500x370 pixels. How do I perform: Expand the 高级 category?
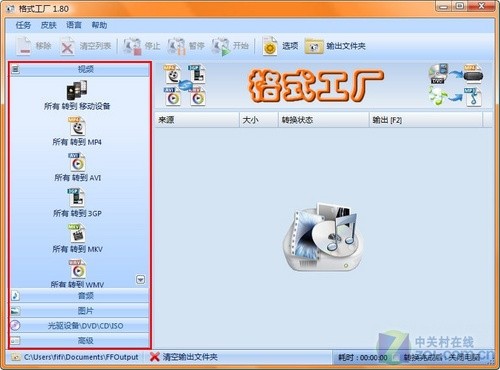tap(80, 341)
